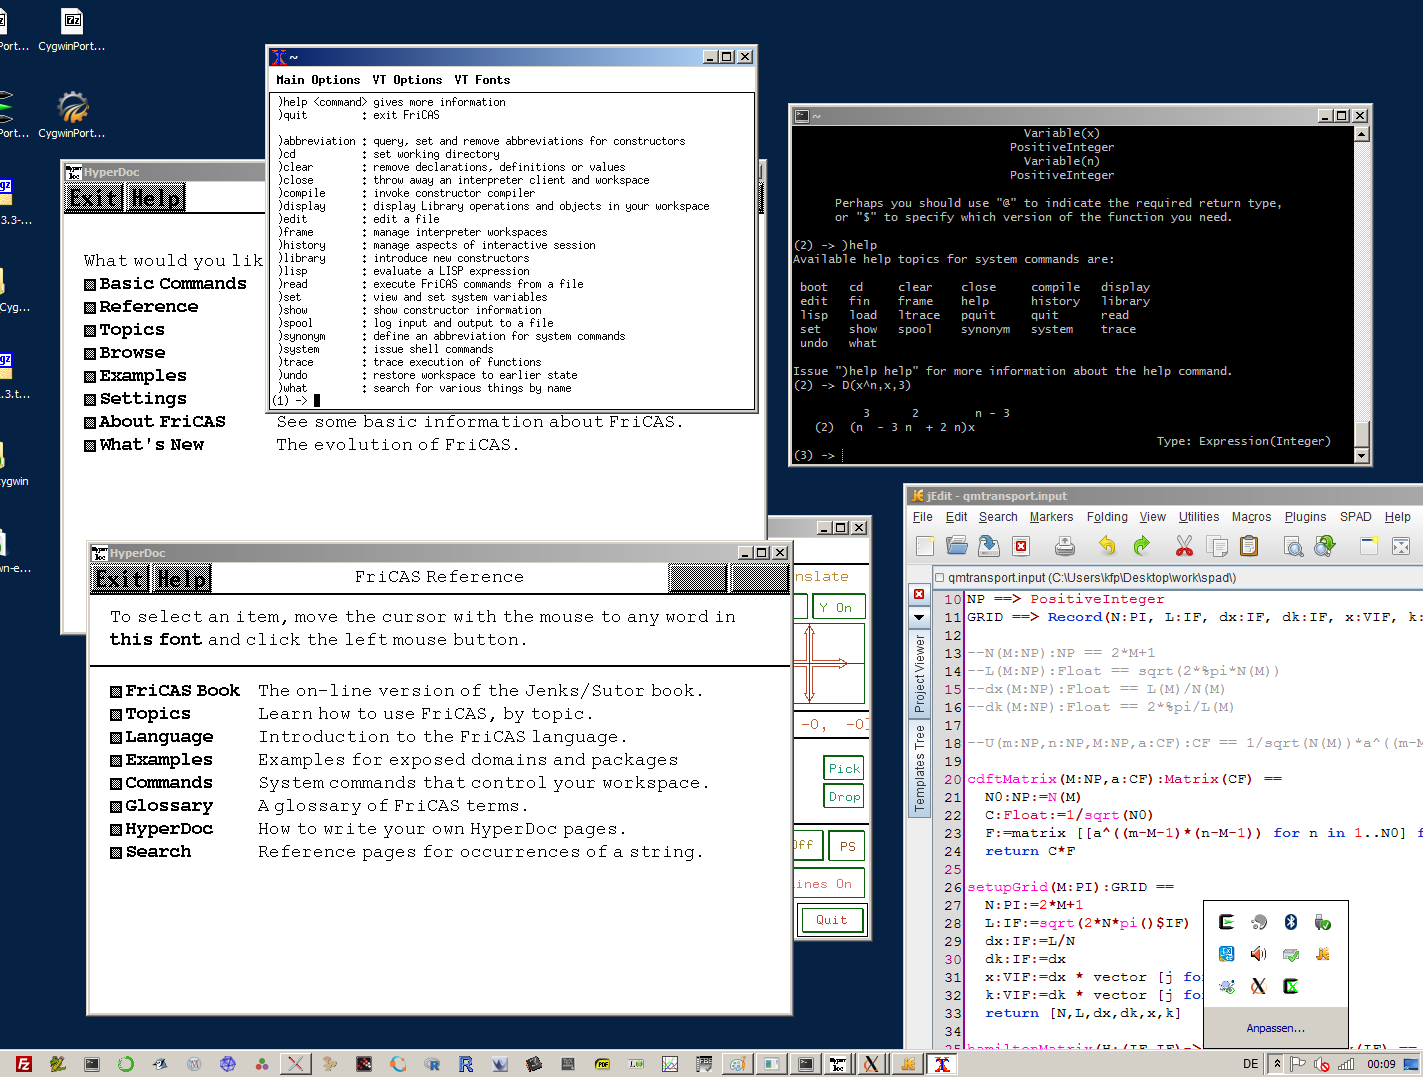
Task: Click the unsplit window icon in jEdit
Action: coord(1401,546)
